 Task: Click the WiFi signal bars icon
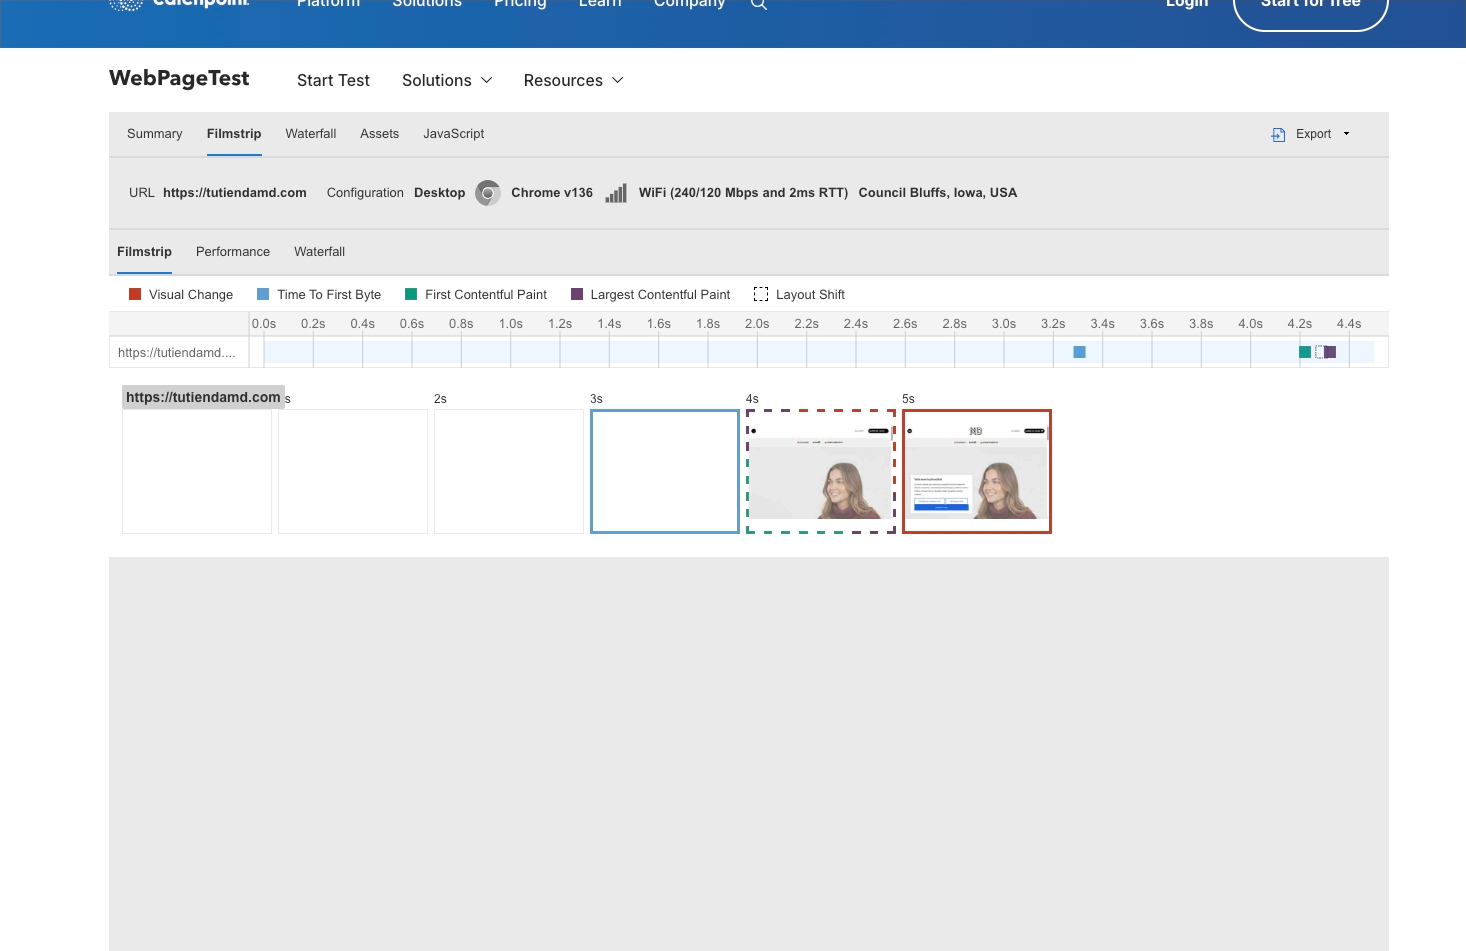click(616, 193)
